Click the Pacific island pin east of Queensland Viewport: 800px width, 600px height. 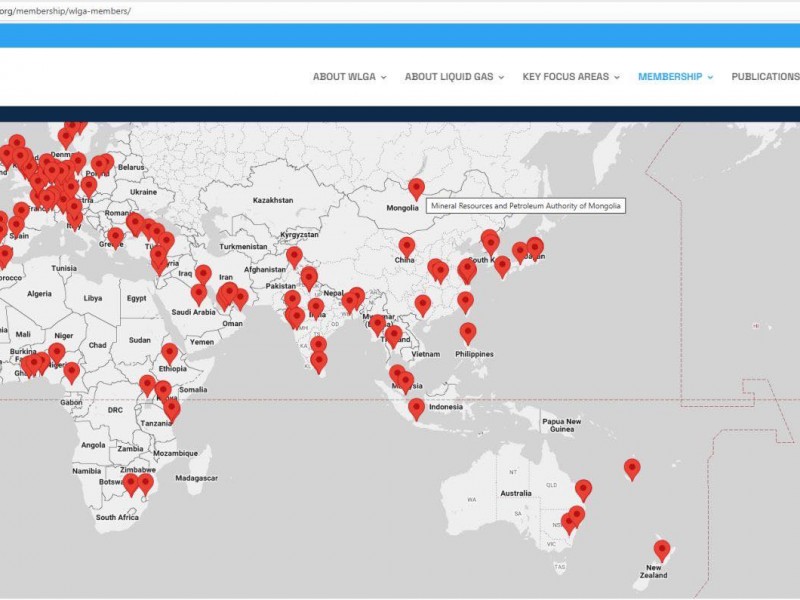pos(632,468)
